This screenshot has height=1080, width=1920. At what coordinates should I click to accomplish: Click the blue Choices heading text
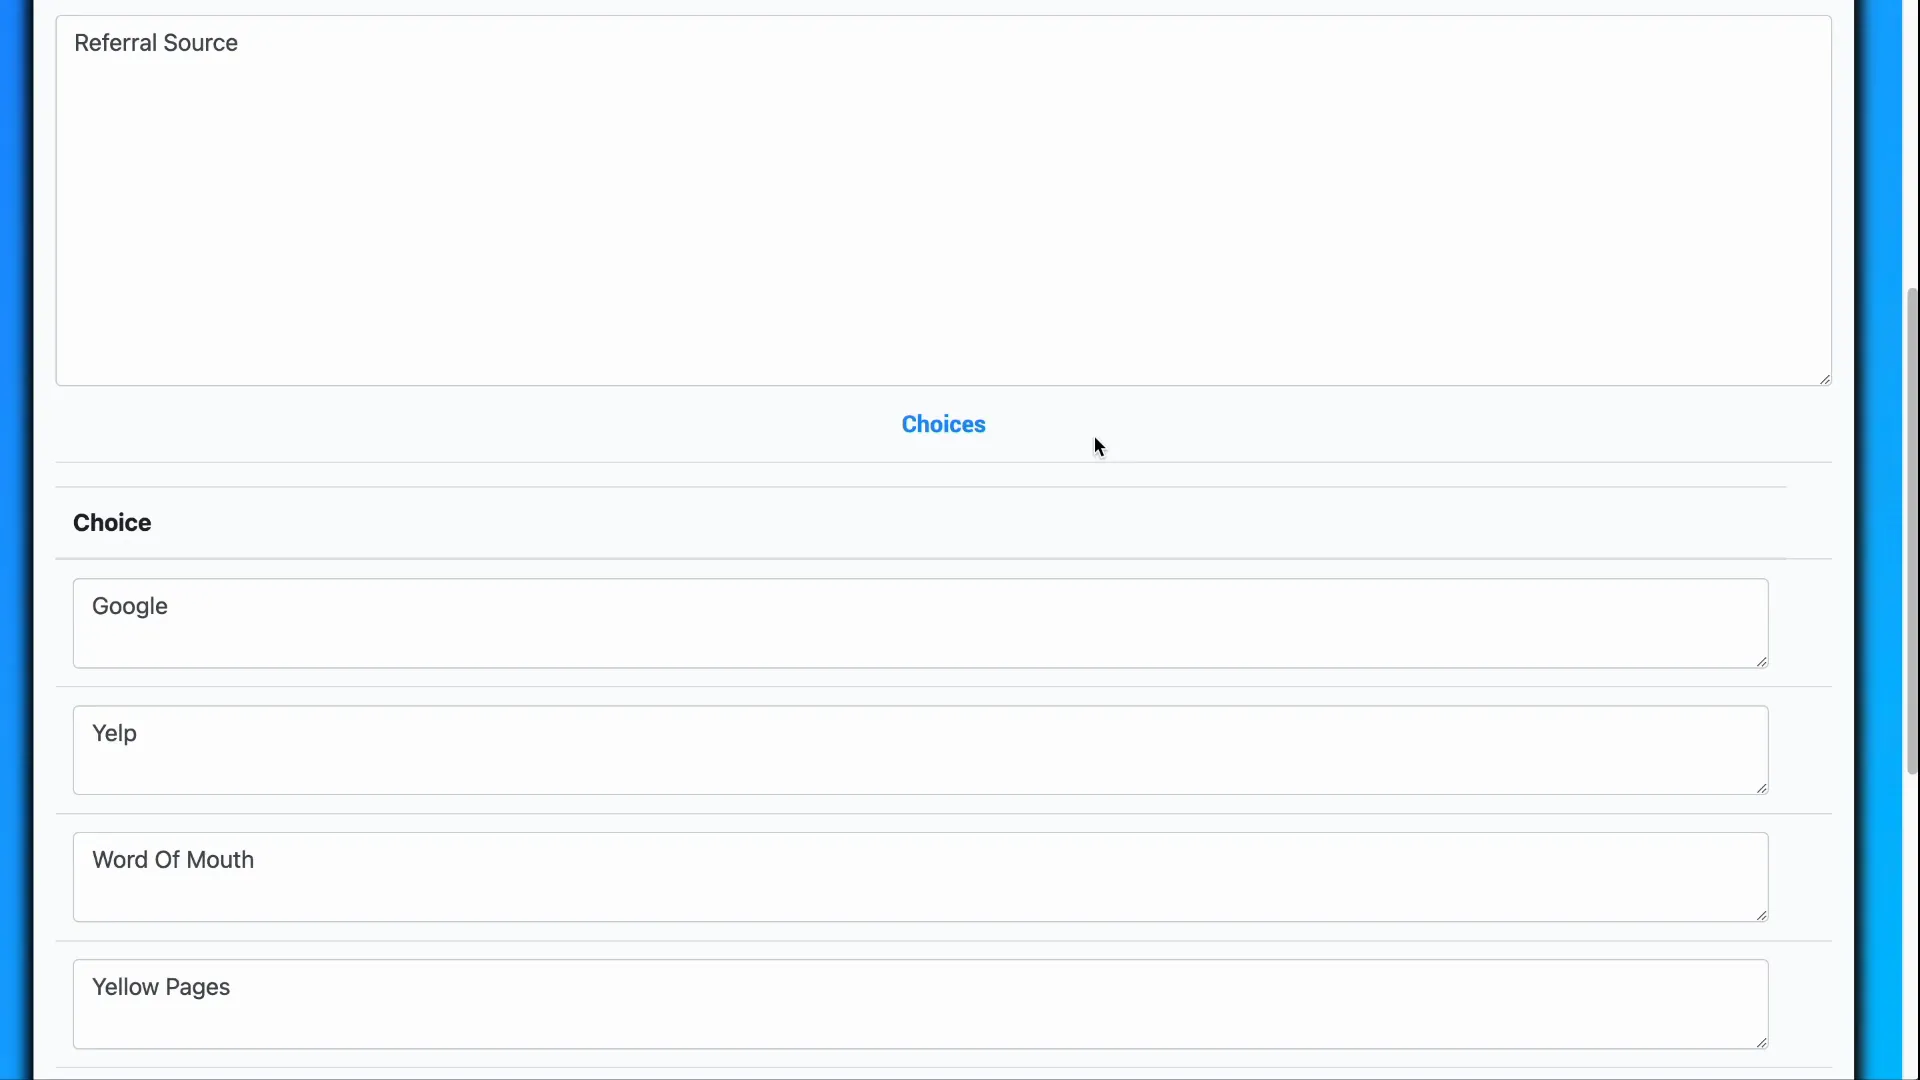click(x=941, y=423)
